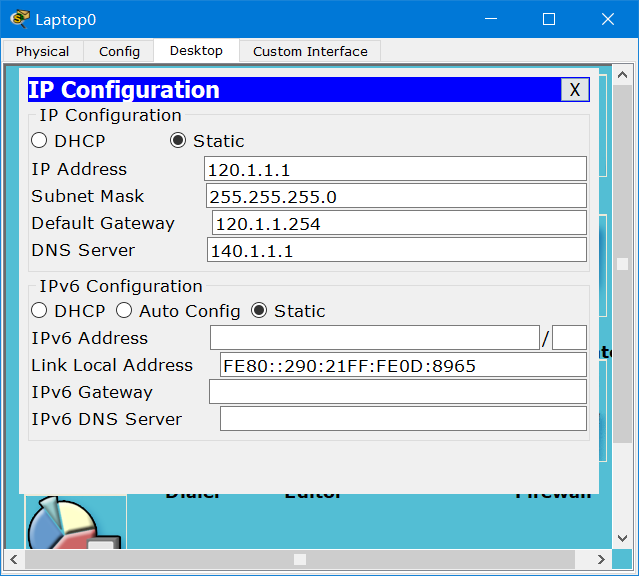Minimize the Laptop0 window

tap(491, 19)
